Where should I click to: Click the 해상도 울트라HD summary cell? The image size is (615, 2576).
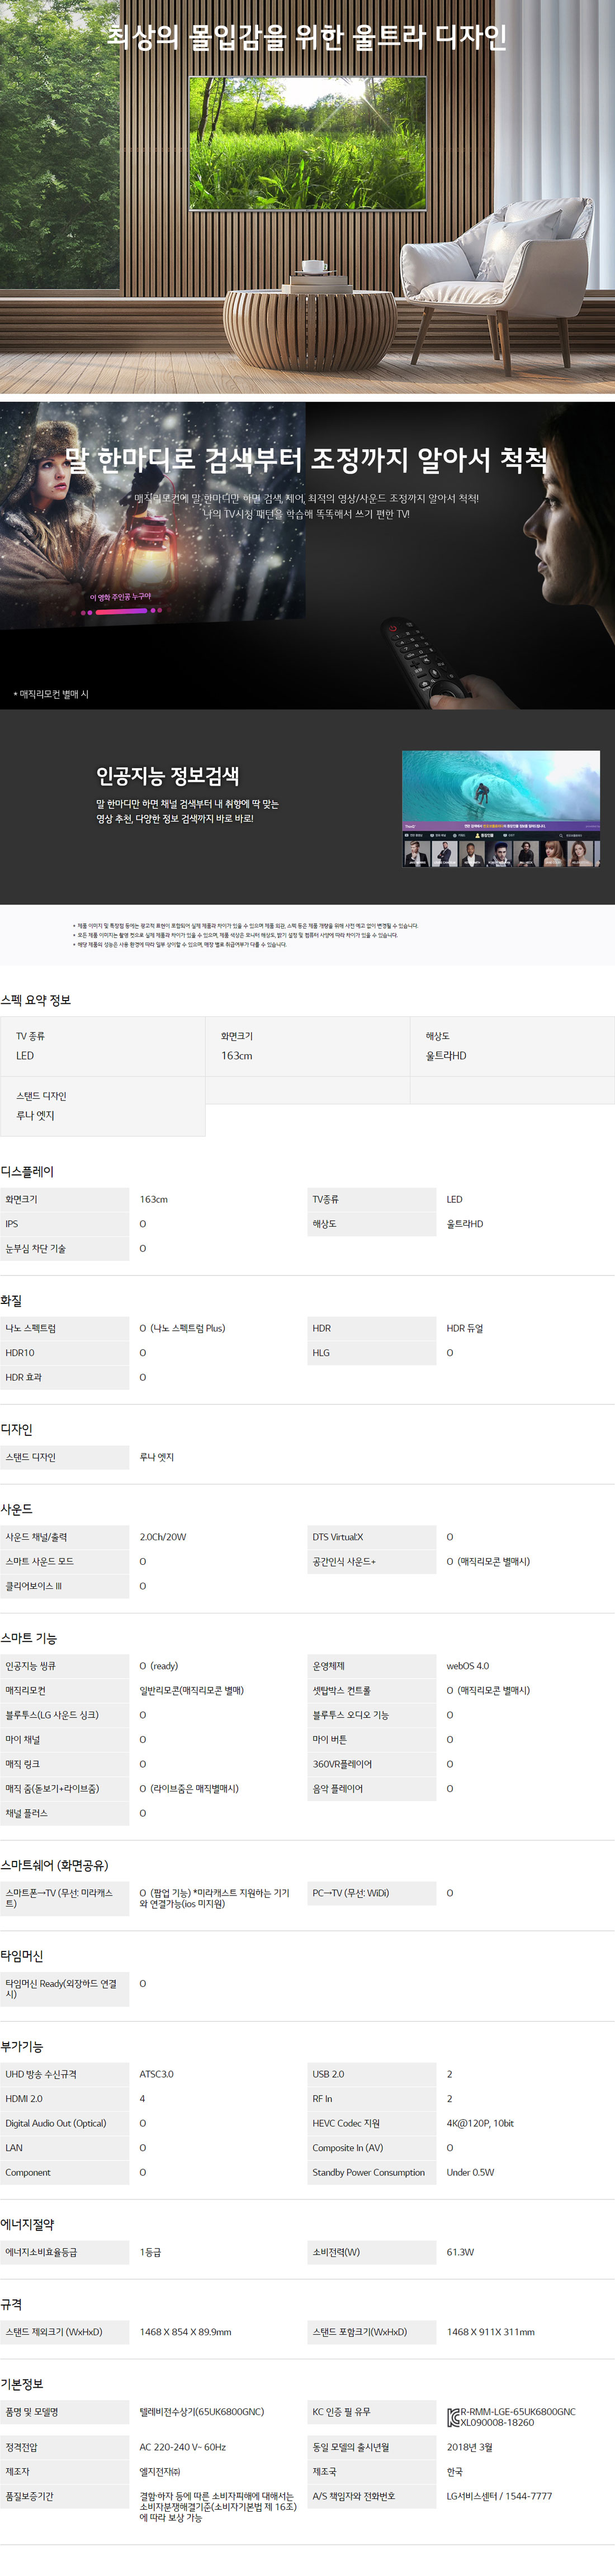[x=512, y=1046]
